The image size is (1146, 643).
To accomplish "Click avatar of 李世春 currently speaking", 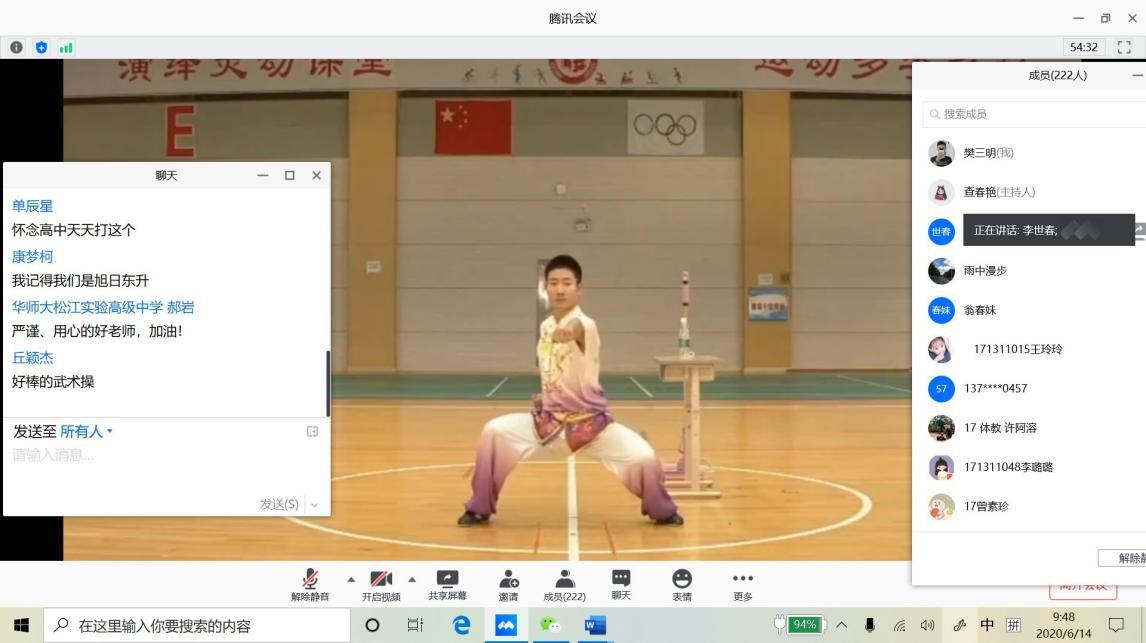I will pyautogui.click(x=941, y=232).
